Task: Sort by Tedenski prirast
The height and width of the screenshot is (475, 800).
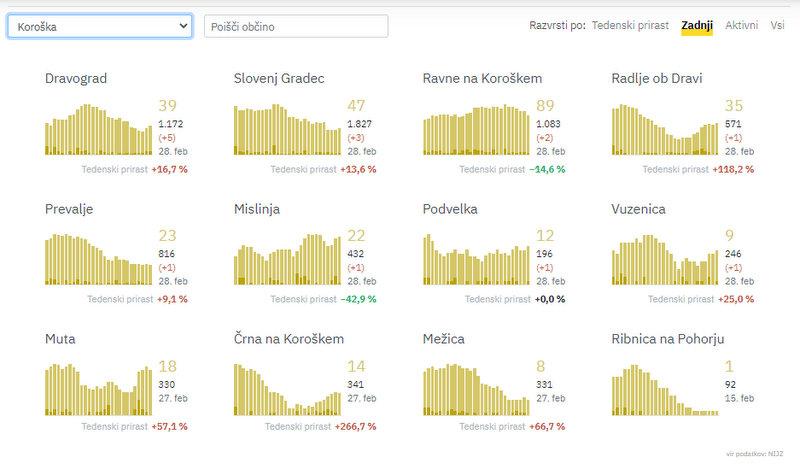Action: click(x=630, y=25)
